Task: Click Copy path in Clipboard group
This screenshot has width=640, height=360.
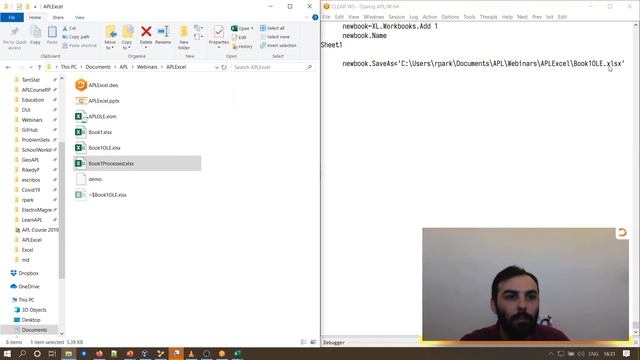Action: (76, 37)
